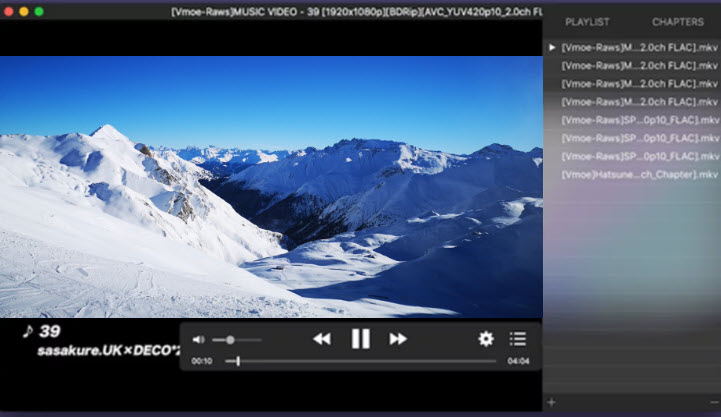The height and width of the screenshot is (417, 721).
Task: Adjust the volume slider knob
Action: [x=230, y=340]
